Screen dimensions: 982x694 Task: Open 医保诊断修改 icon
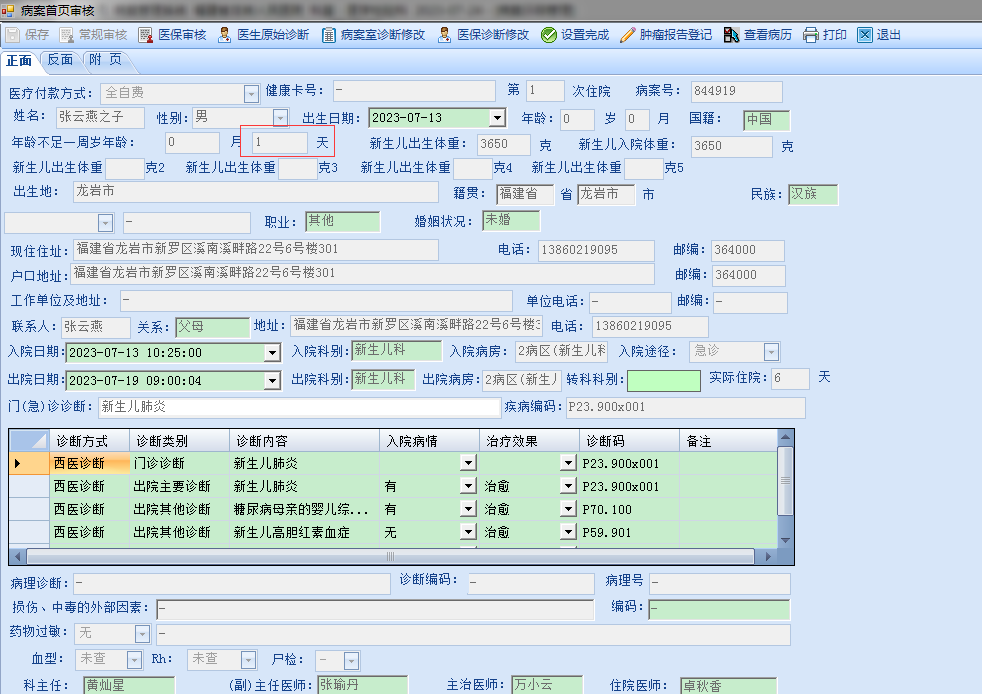tap(444, 35)
